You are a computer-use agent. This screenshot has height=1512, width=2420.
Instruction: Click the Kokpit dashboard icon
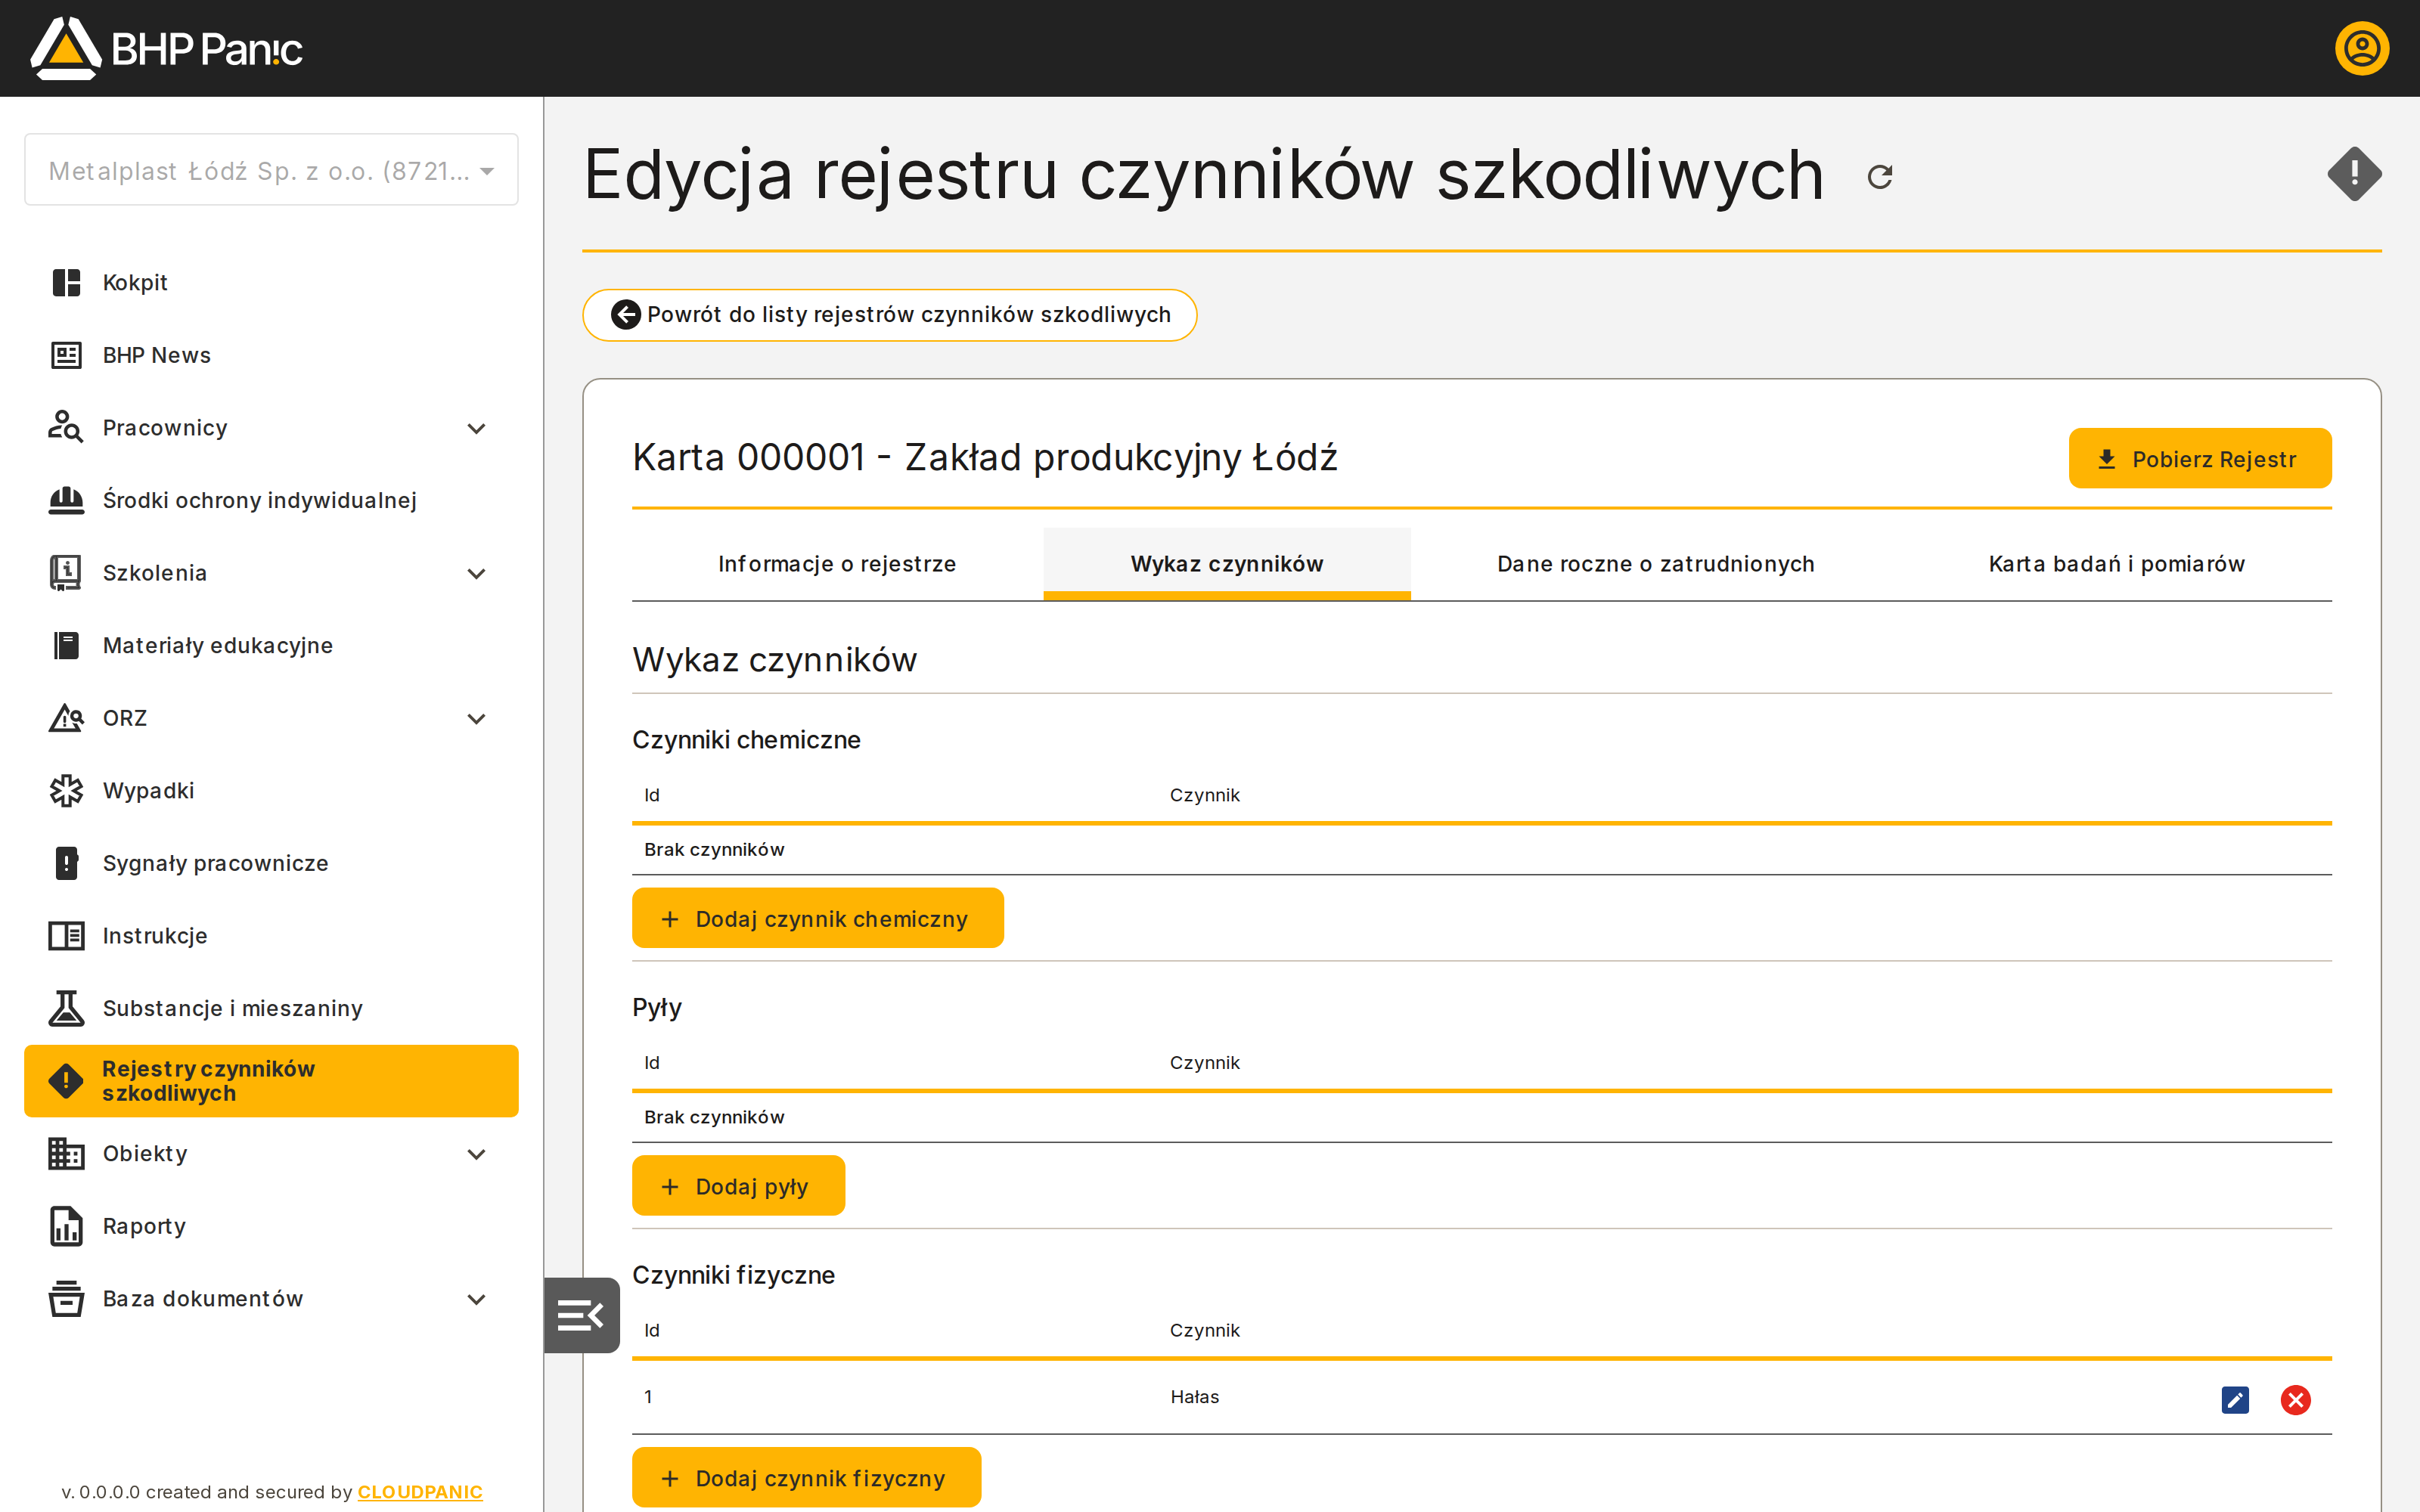point(66,283)
